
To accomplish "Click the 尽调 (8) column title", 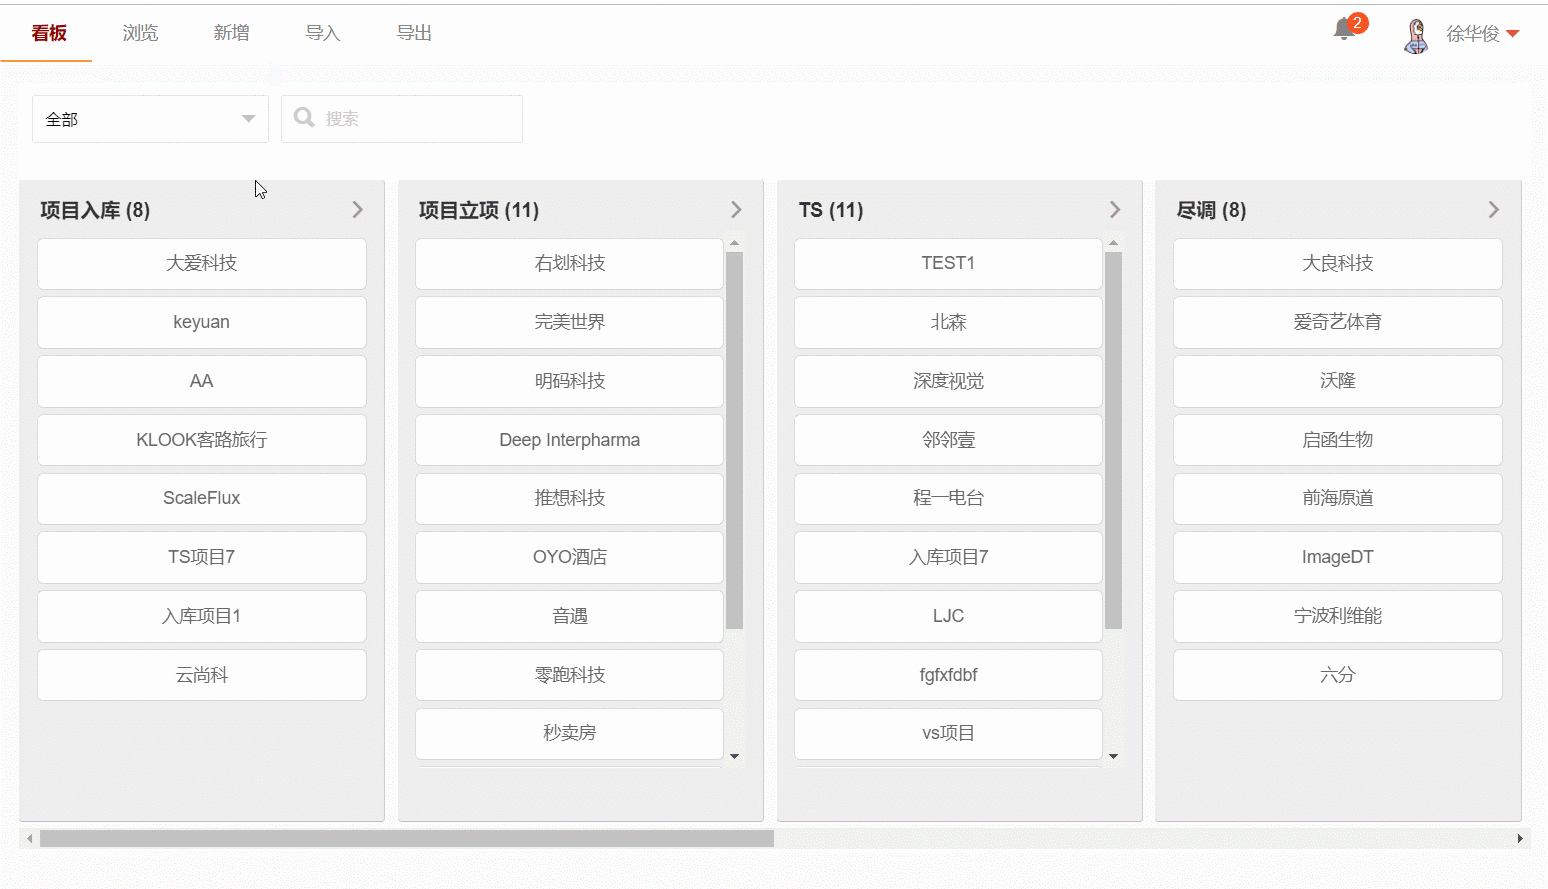I will point(1211,210).
